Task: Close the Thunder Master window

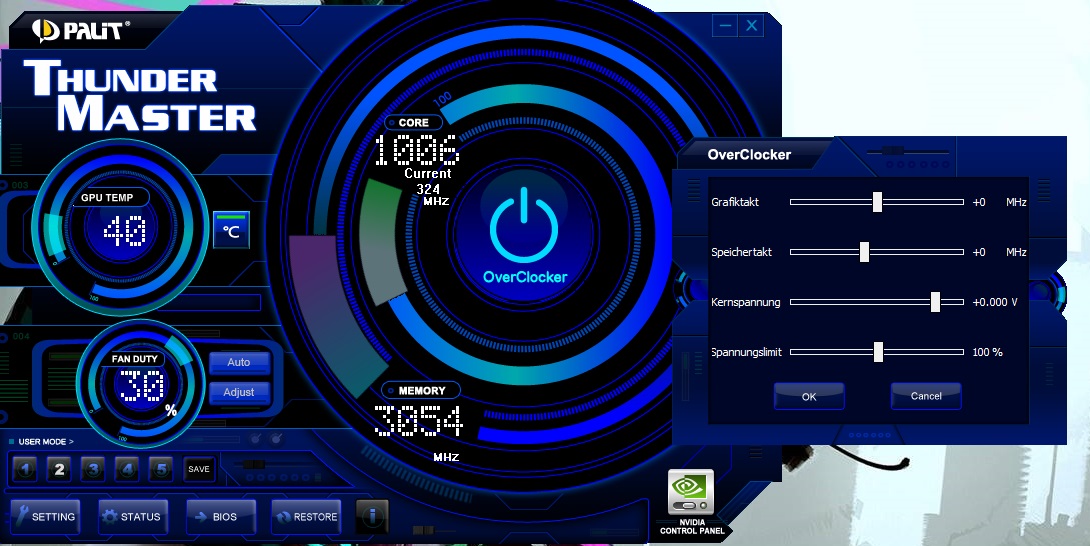Action: [751, 26]
